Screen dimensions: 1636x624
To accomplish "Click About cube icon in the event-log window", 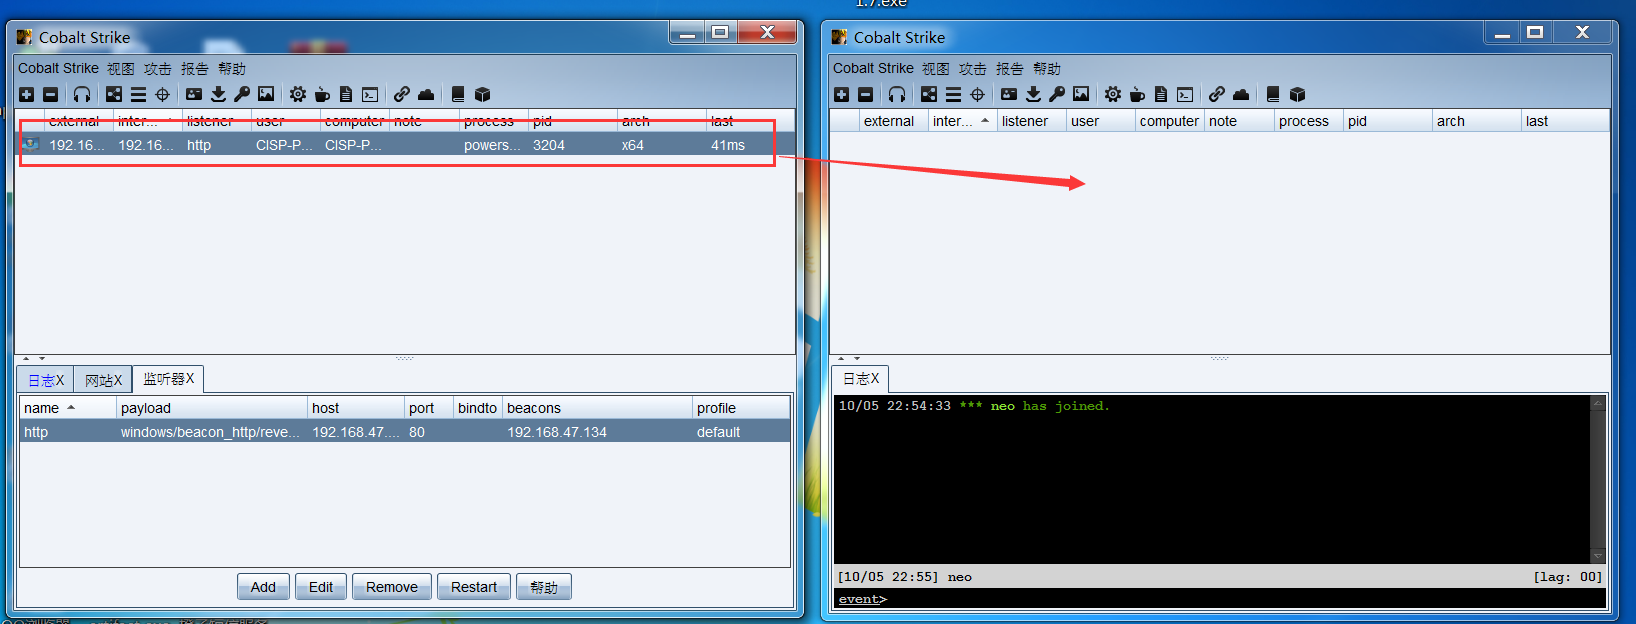I will (x=1297, y=94).
